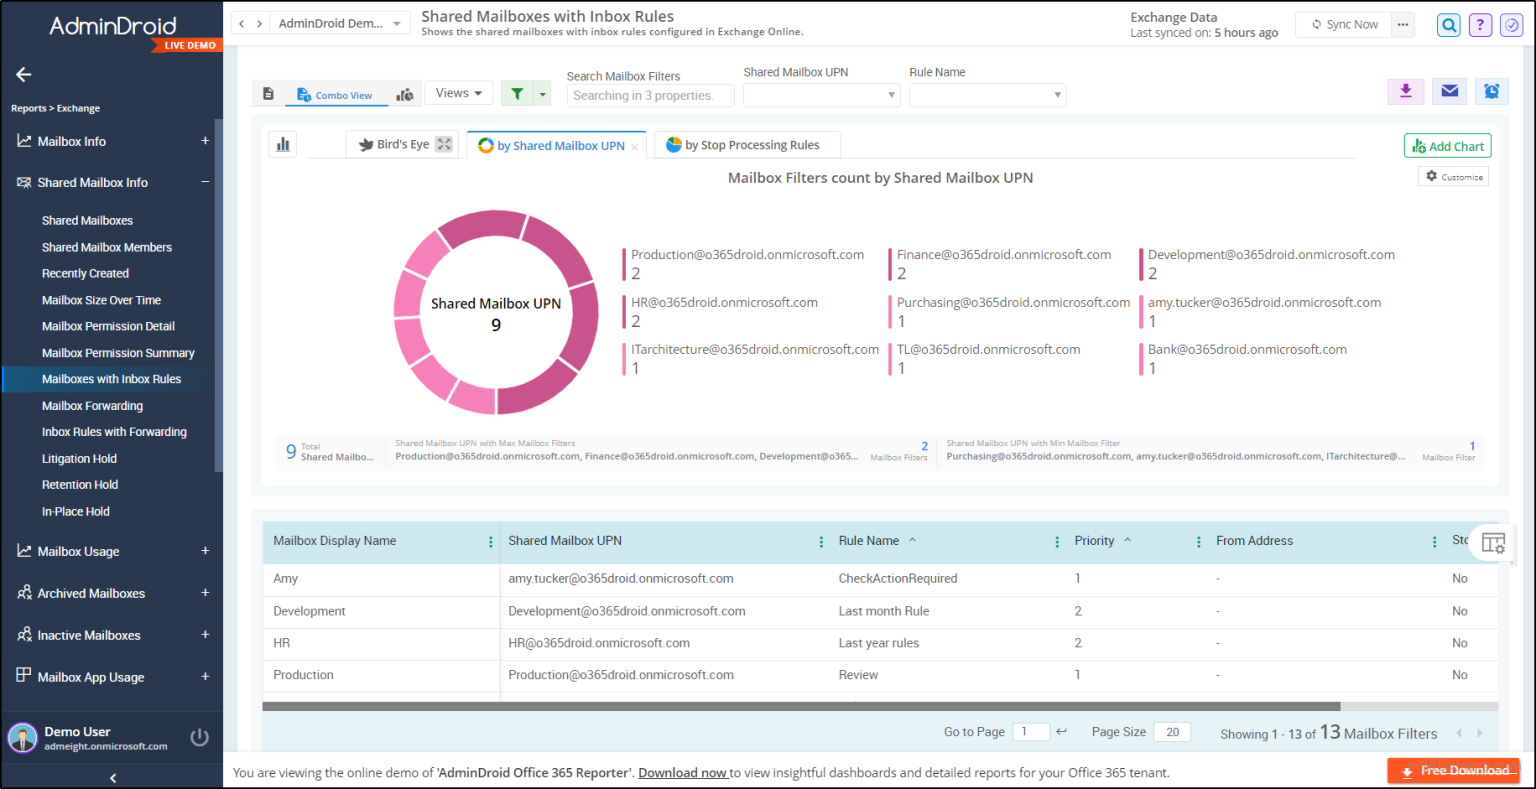1536x789 pixels.
Task: Open global search using magnifier icon
Action: point(1448,24)
